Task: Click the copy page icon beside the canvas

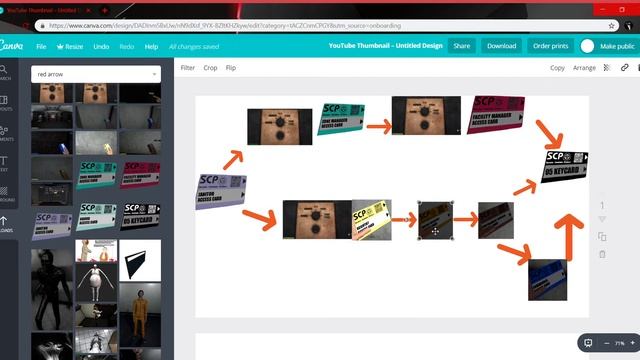Action: coord(602,237)
